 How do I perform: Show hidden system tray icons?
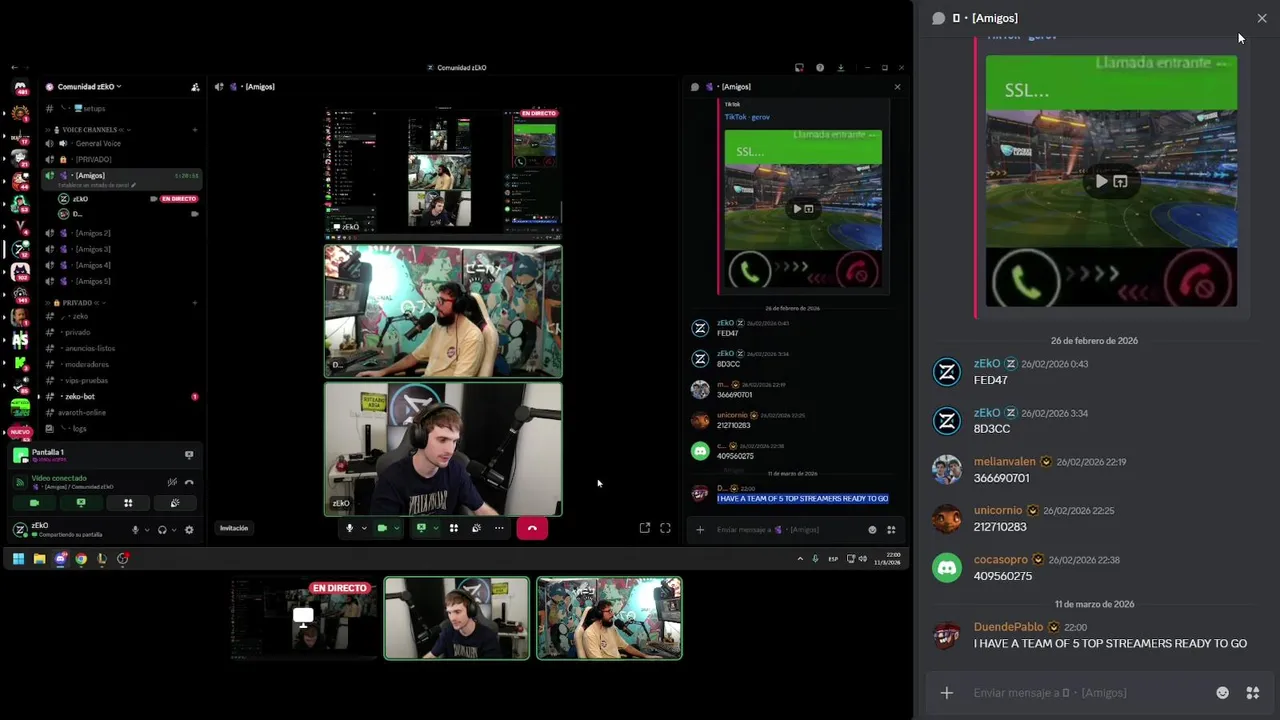[x=800, y=559]
